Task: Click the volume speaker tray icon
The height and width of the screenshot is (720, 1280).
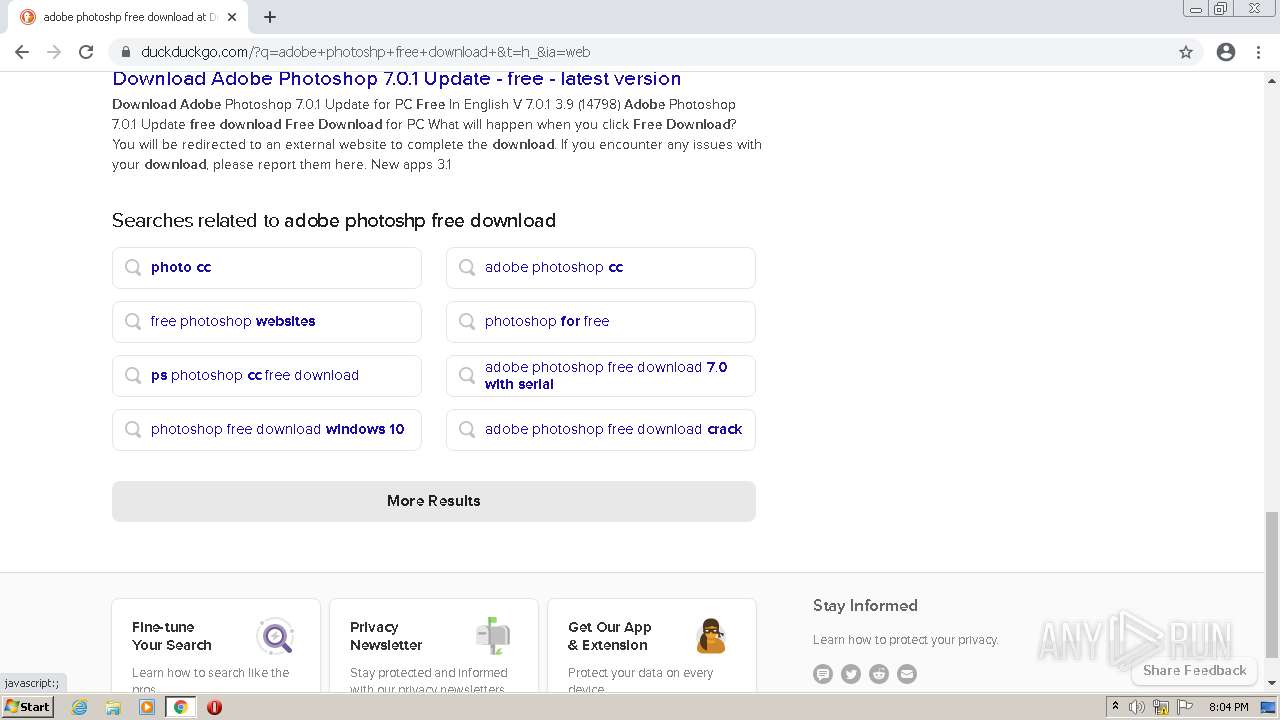Action: (x=1137, y=707)
